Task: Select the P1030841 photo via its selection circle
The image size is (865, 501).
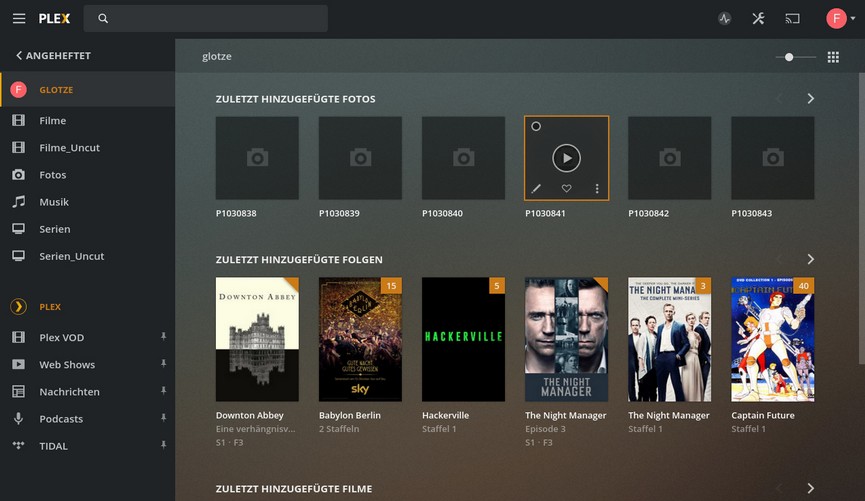Action: (536, 126)
